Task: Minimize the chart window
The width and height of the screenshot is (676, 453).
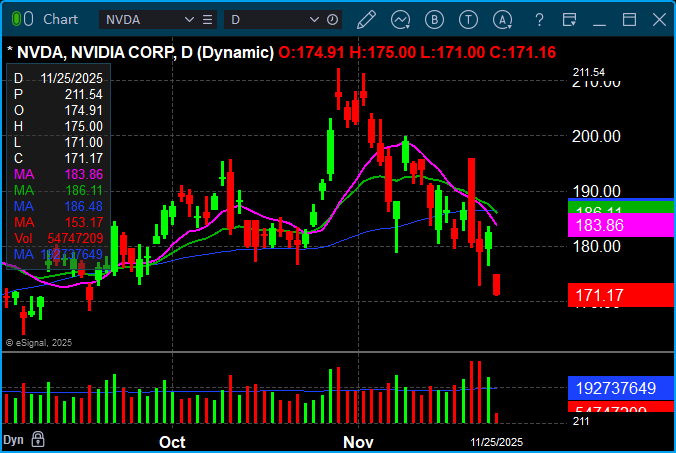Action: (x=599, y=25)
